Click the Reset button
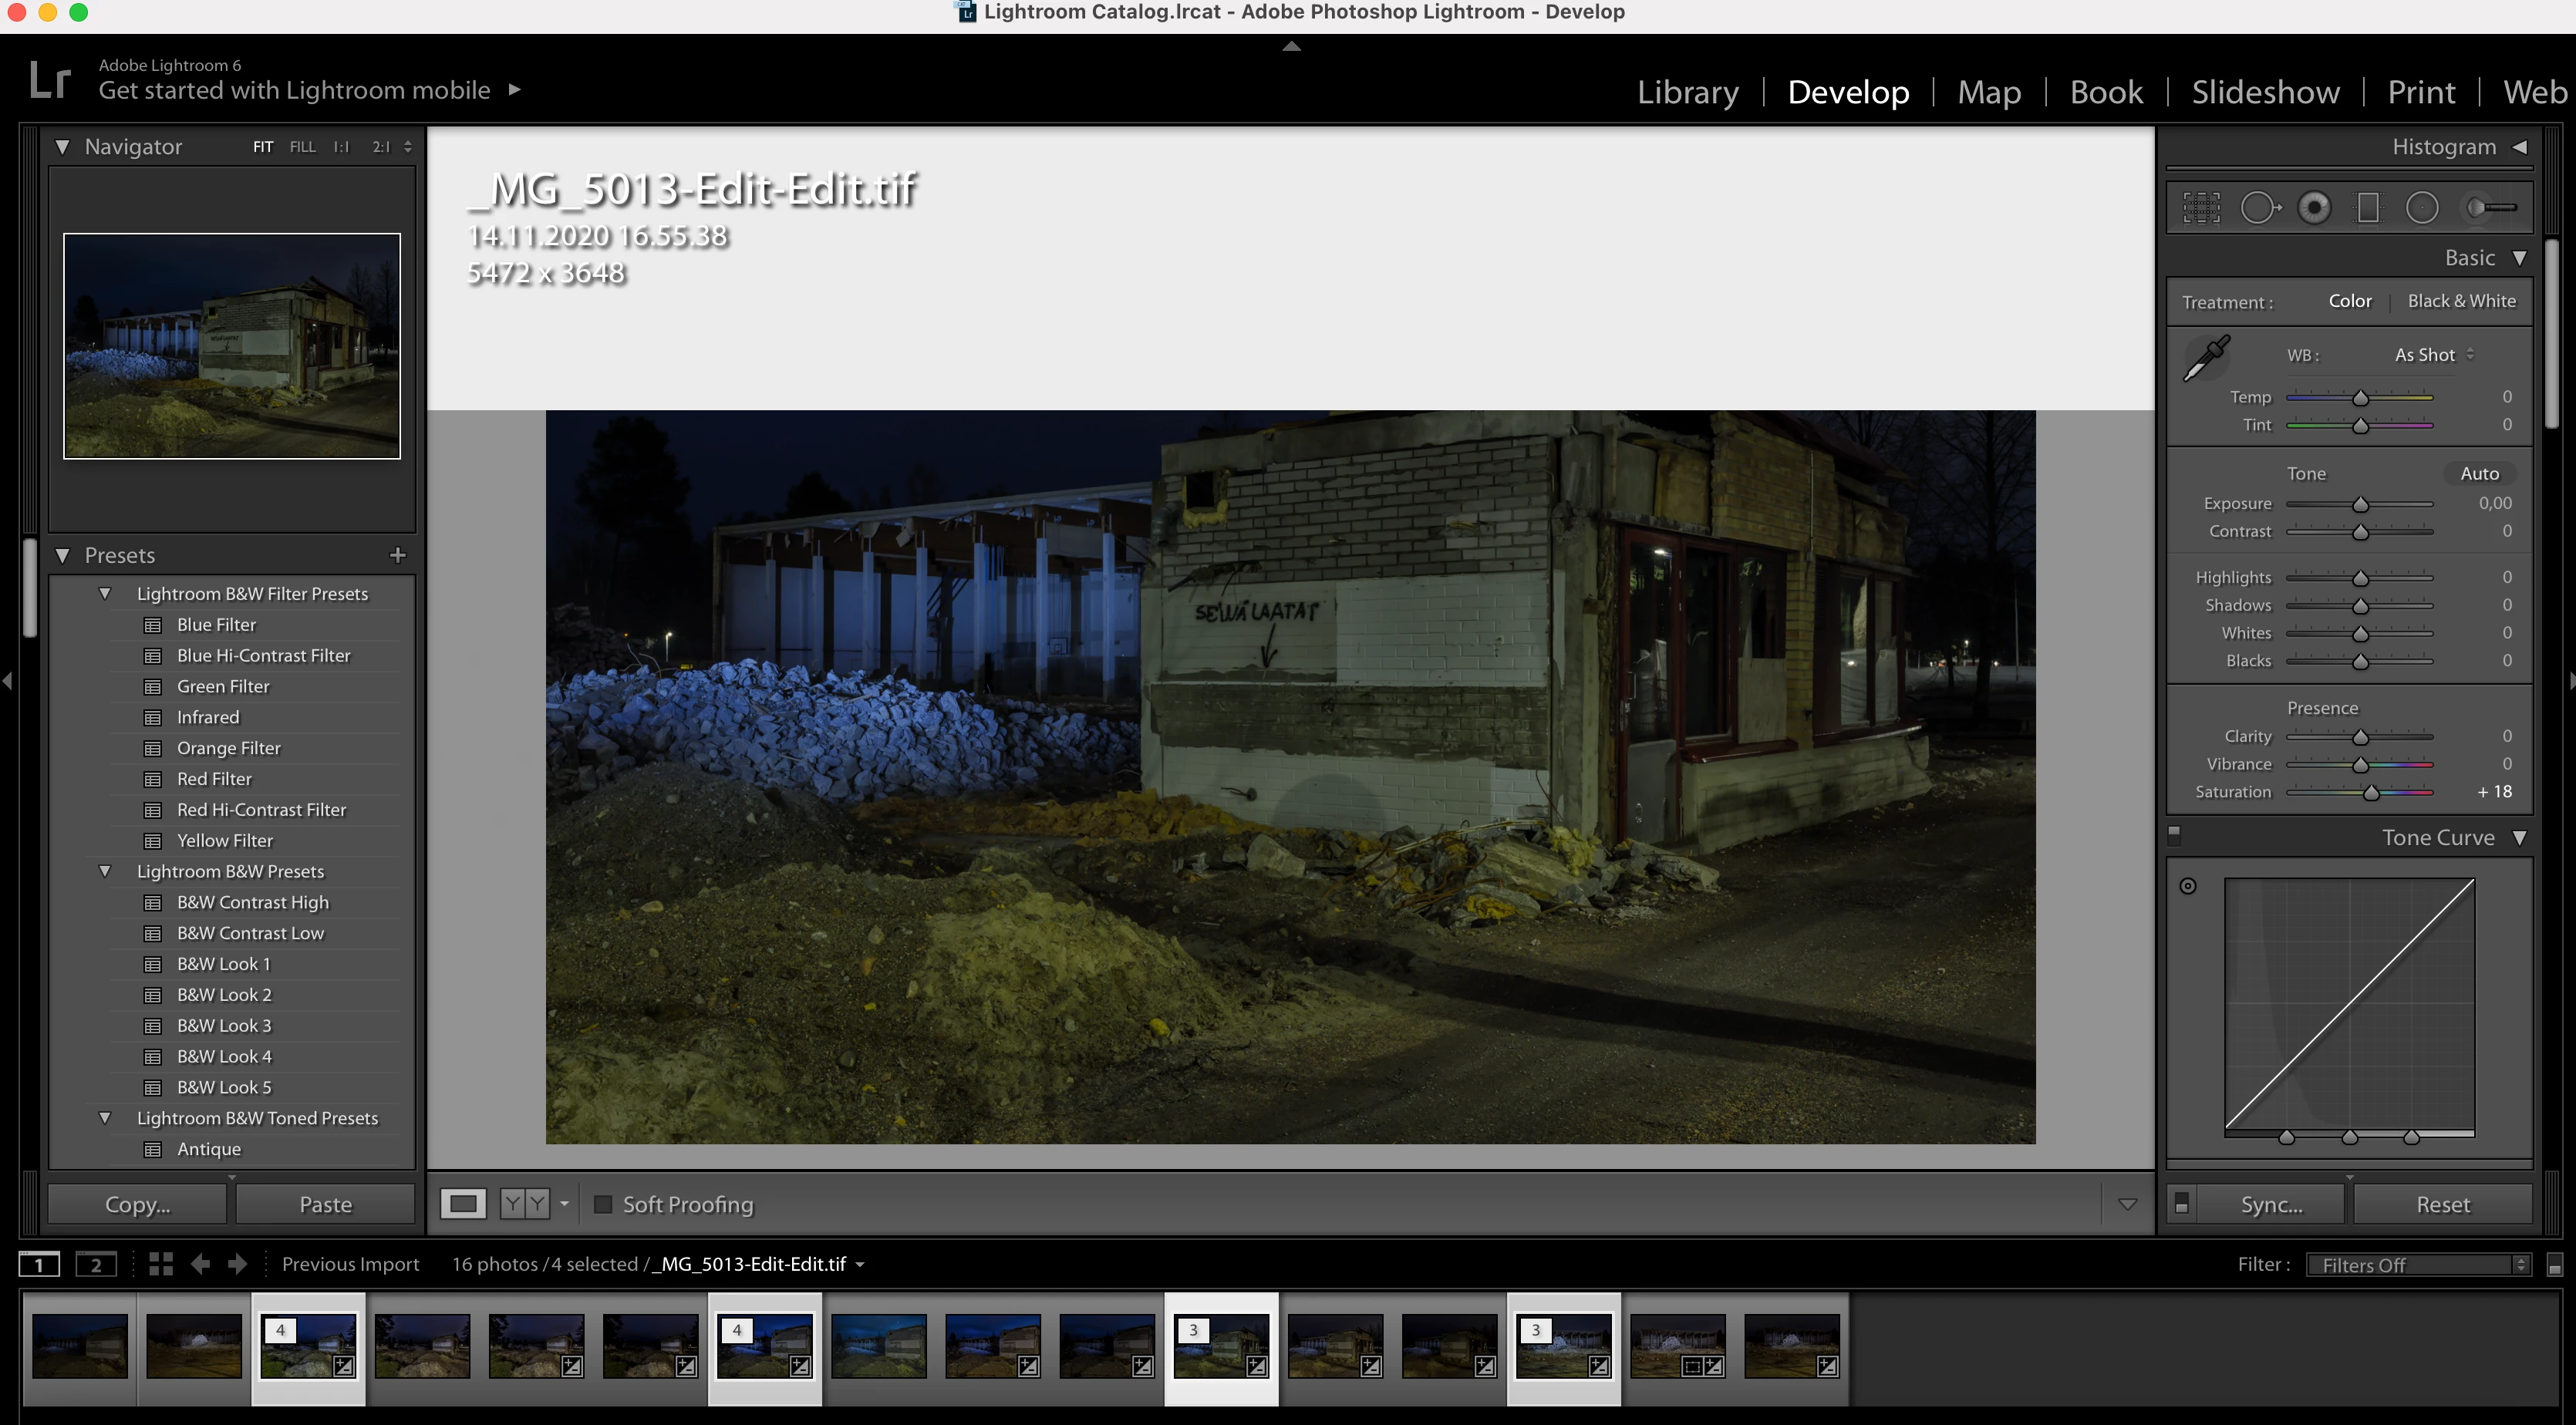This screenshot has height=1425, width=2576. pyautogui.click(x=2442, y=1204)
